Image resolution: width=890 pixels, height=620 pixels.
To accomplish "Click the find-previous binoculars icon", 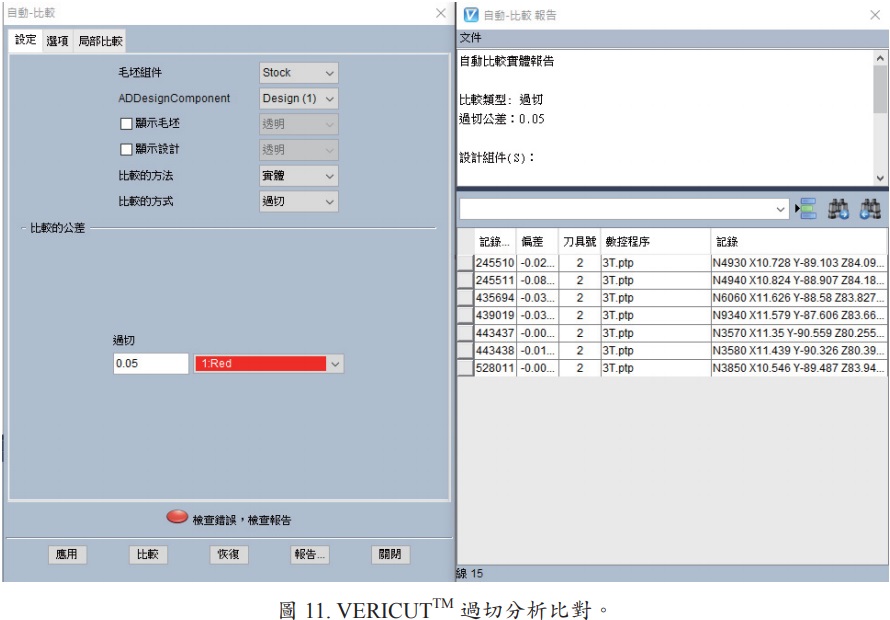I will pos(870,209).
